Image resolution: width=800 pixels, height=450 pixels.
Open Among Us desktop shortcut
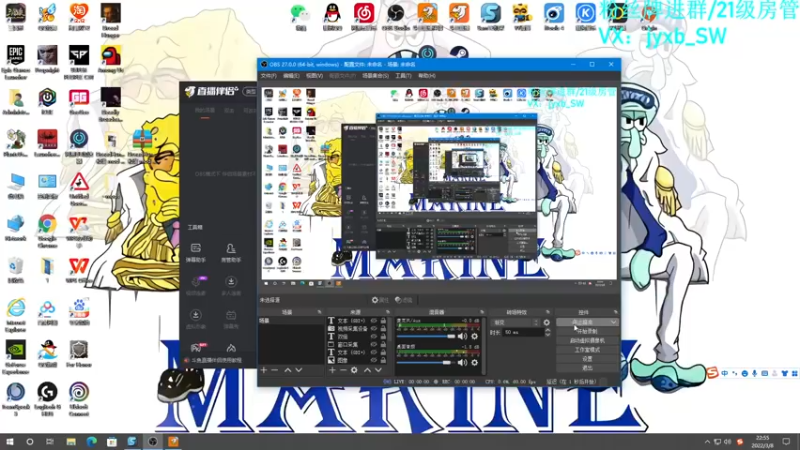click(110, 59)
